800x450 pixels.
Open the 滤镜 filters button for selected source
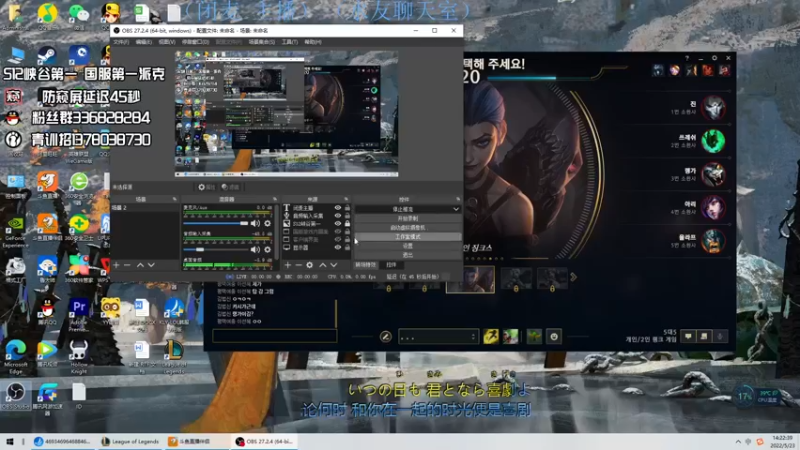click(231, 187)
